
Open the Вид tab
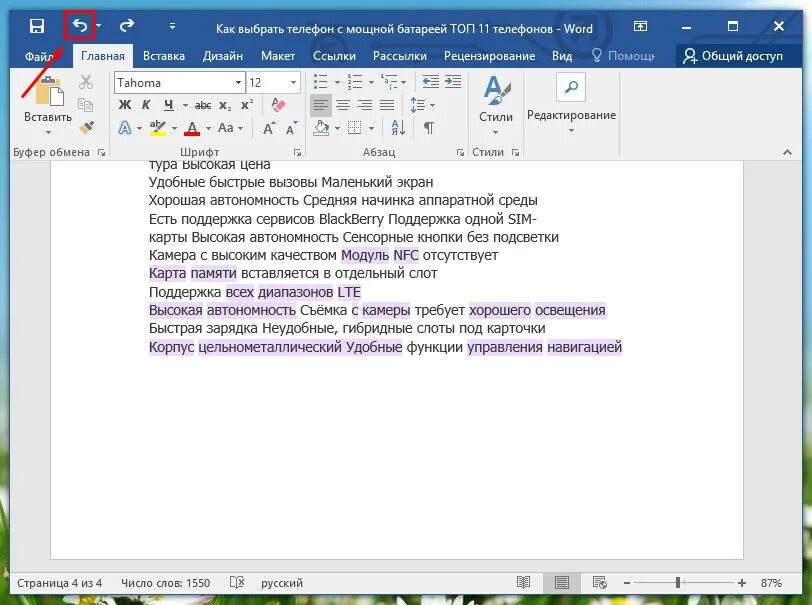(562, 56)
